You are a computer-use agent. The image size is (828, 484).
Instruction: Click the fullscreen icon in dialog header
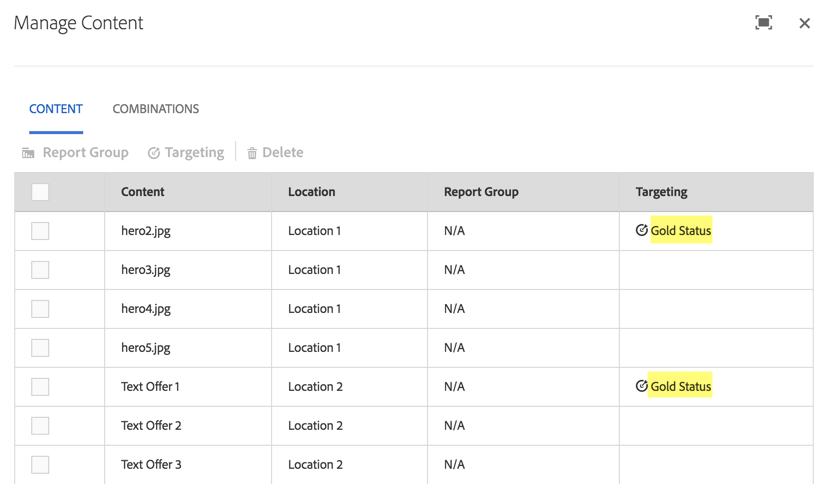click(x=764, y=23)
